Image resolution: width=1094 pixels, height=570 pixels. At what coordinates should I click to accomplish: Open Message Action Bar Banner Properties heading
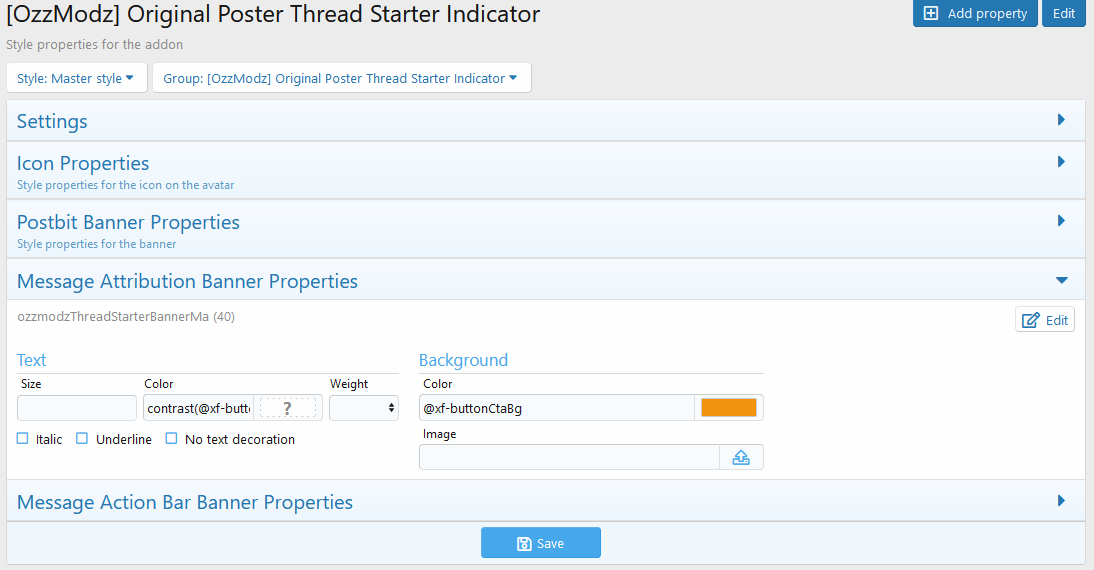tap(185, 502)
